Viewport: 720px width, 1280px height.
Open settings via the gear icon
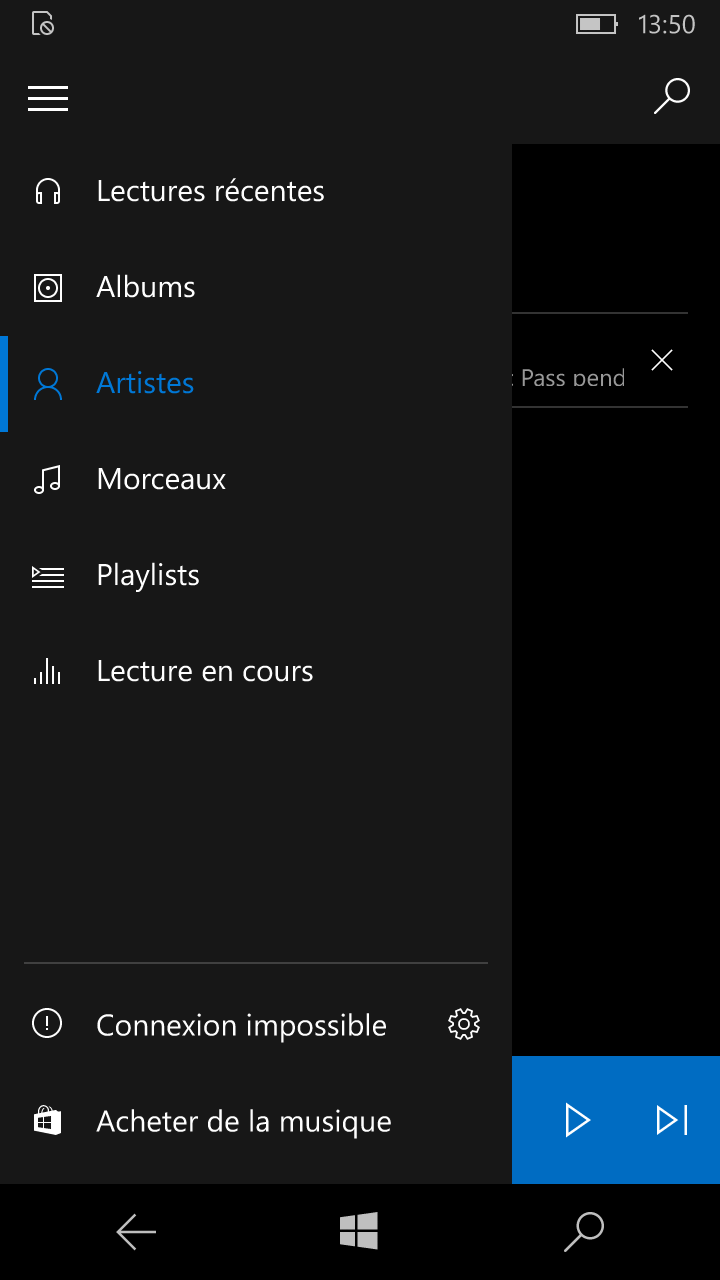click(464, 1024)
